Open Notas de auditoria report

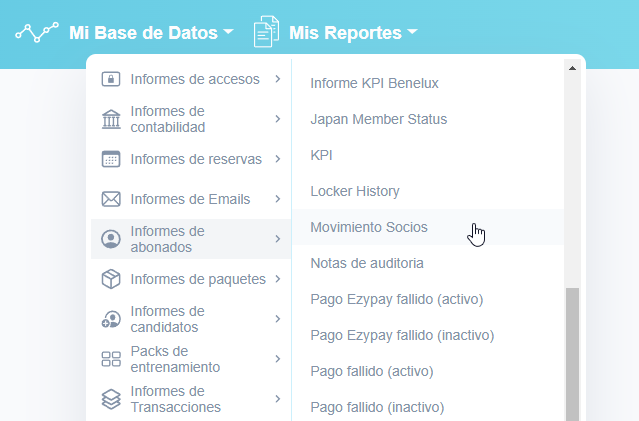pos(367,263)
